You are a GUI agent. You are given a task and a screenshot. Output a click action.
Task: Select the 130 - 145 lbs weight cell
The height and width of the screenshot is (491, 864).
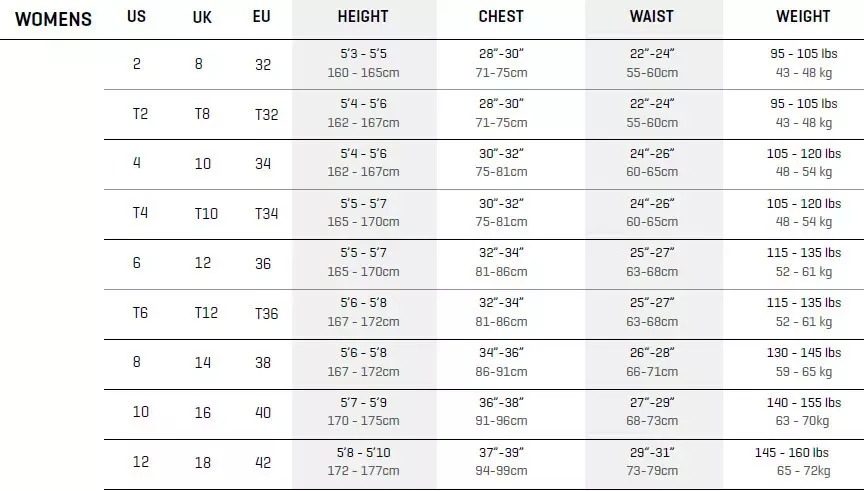point(803,353)
